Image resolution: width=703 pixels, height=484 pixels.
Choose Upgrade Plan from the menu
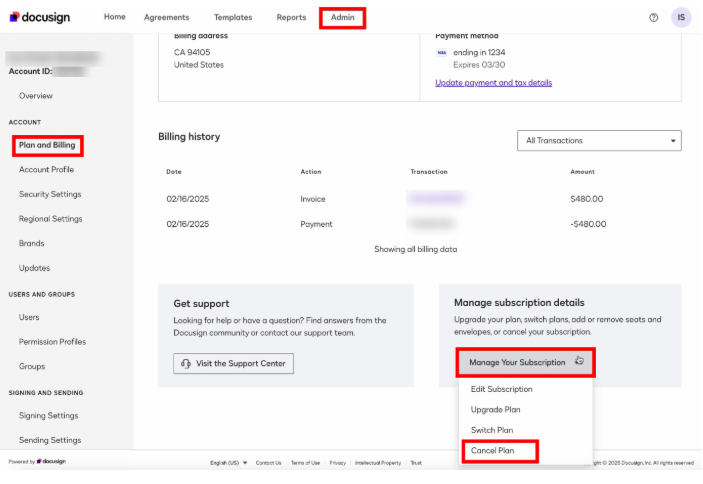tap(495, 410)
